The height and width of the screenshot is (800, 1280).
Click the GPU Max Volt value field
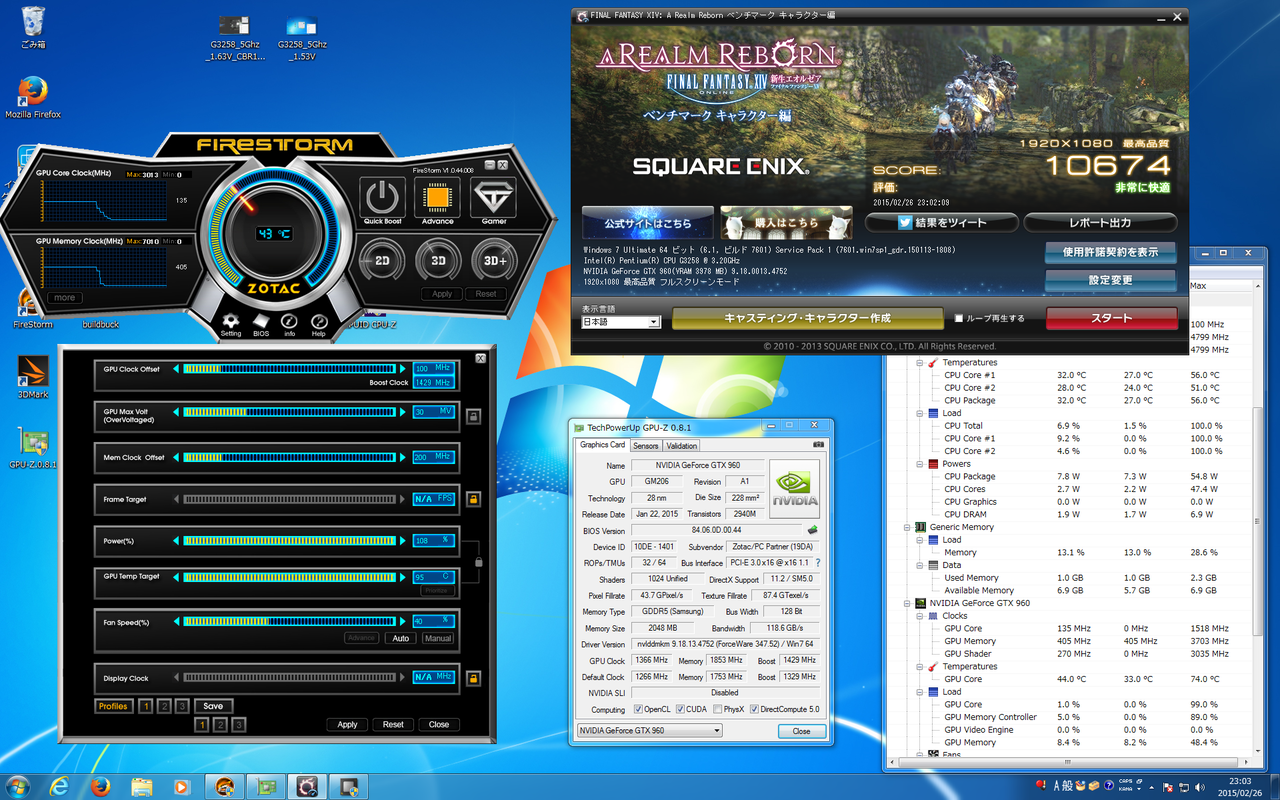pyautogui.click(x=434, y=412)
